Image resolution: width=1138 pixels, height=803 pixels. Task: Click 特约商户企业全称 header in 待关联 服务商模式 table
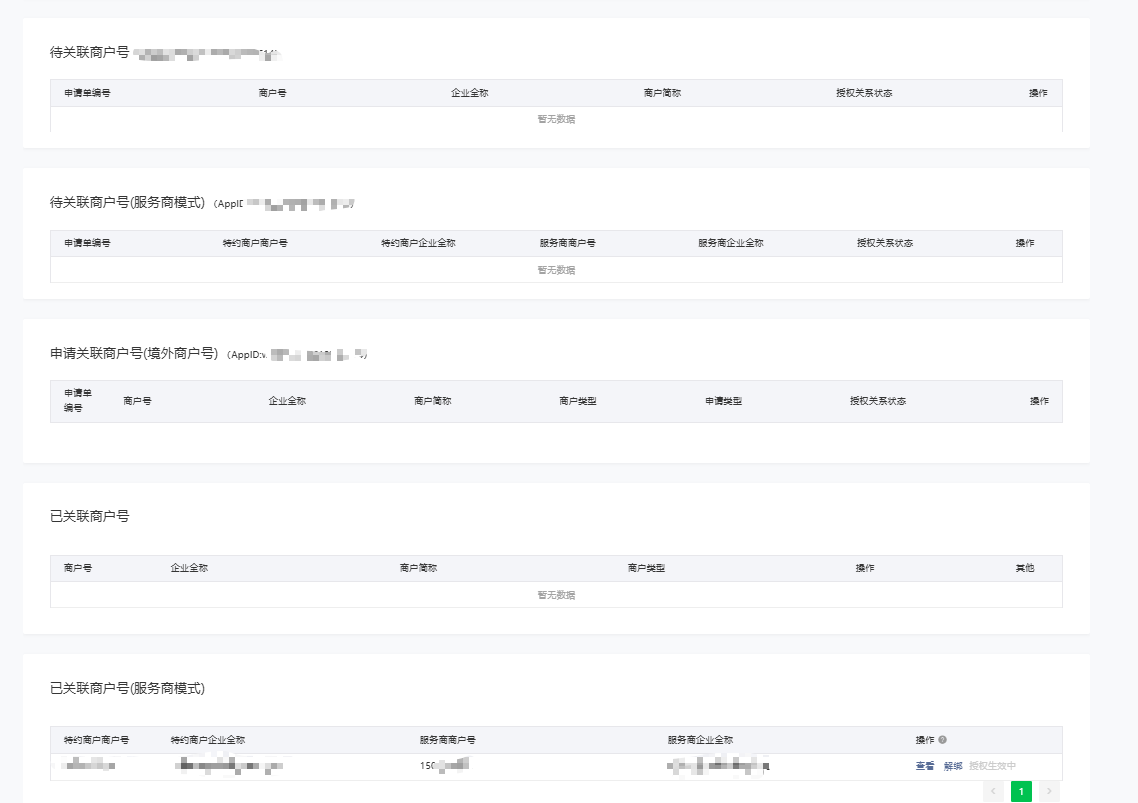(418, 243)
